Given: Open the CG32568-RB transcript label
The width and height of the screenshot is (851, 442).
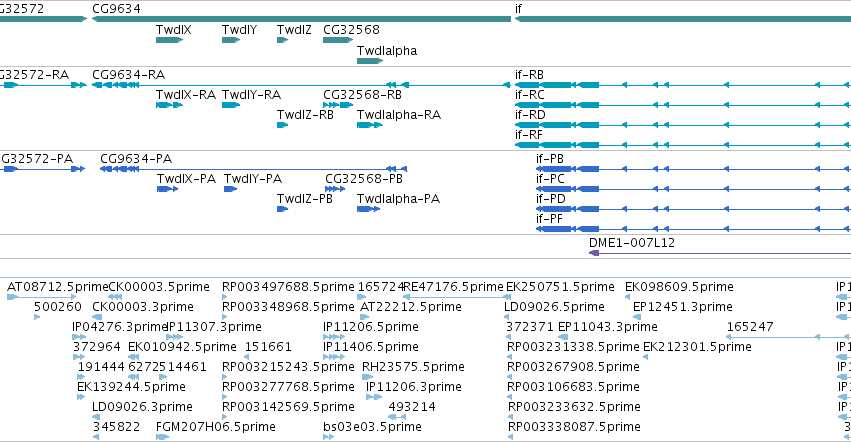Looking at the screenshot, I should (363, 94).
